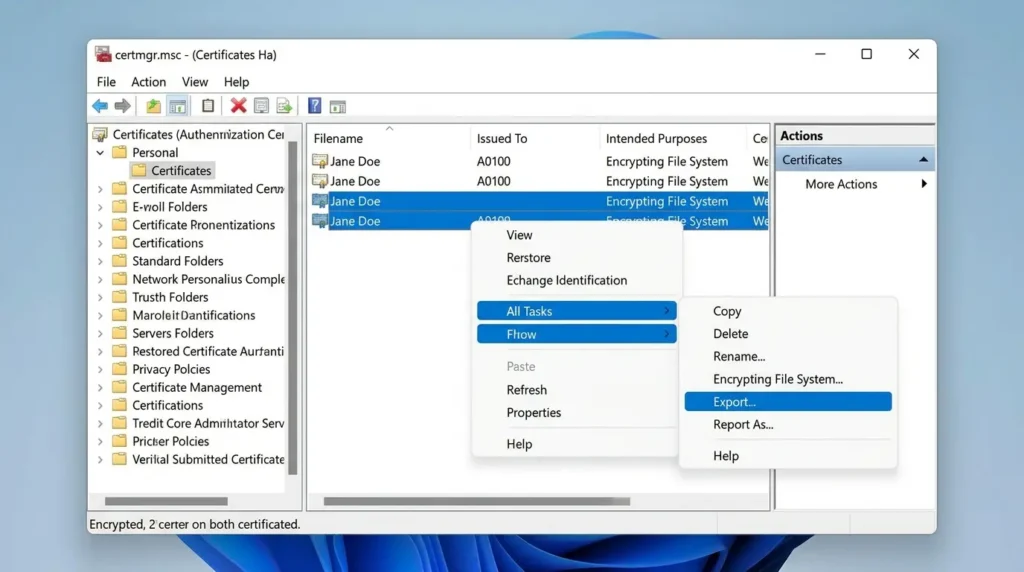1024x572 pixels.
Task: Click the Trusth Folders folder icon
Action: point(119,296)
